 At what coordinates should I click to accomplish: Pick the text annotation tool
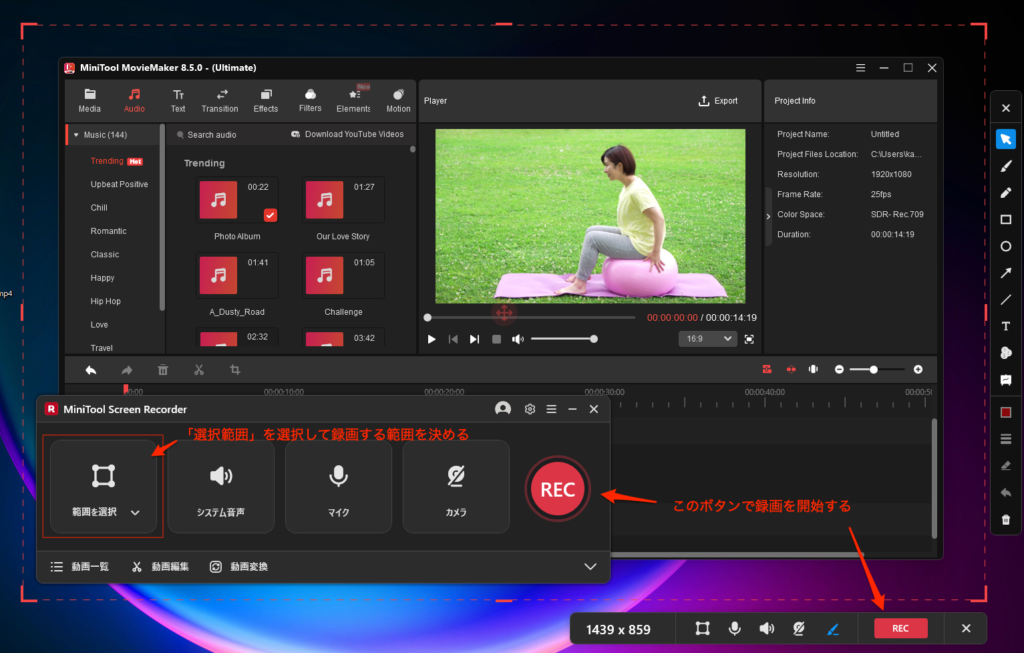tap(1006, 326)
